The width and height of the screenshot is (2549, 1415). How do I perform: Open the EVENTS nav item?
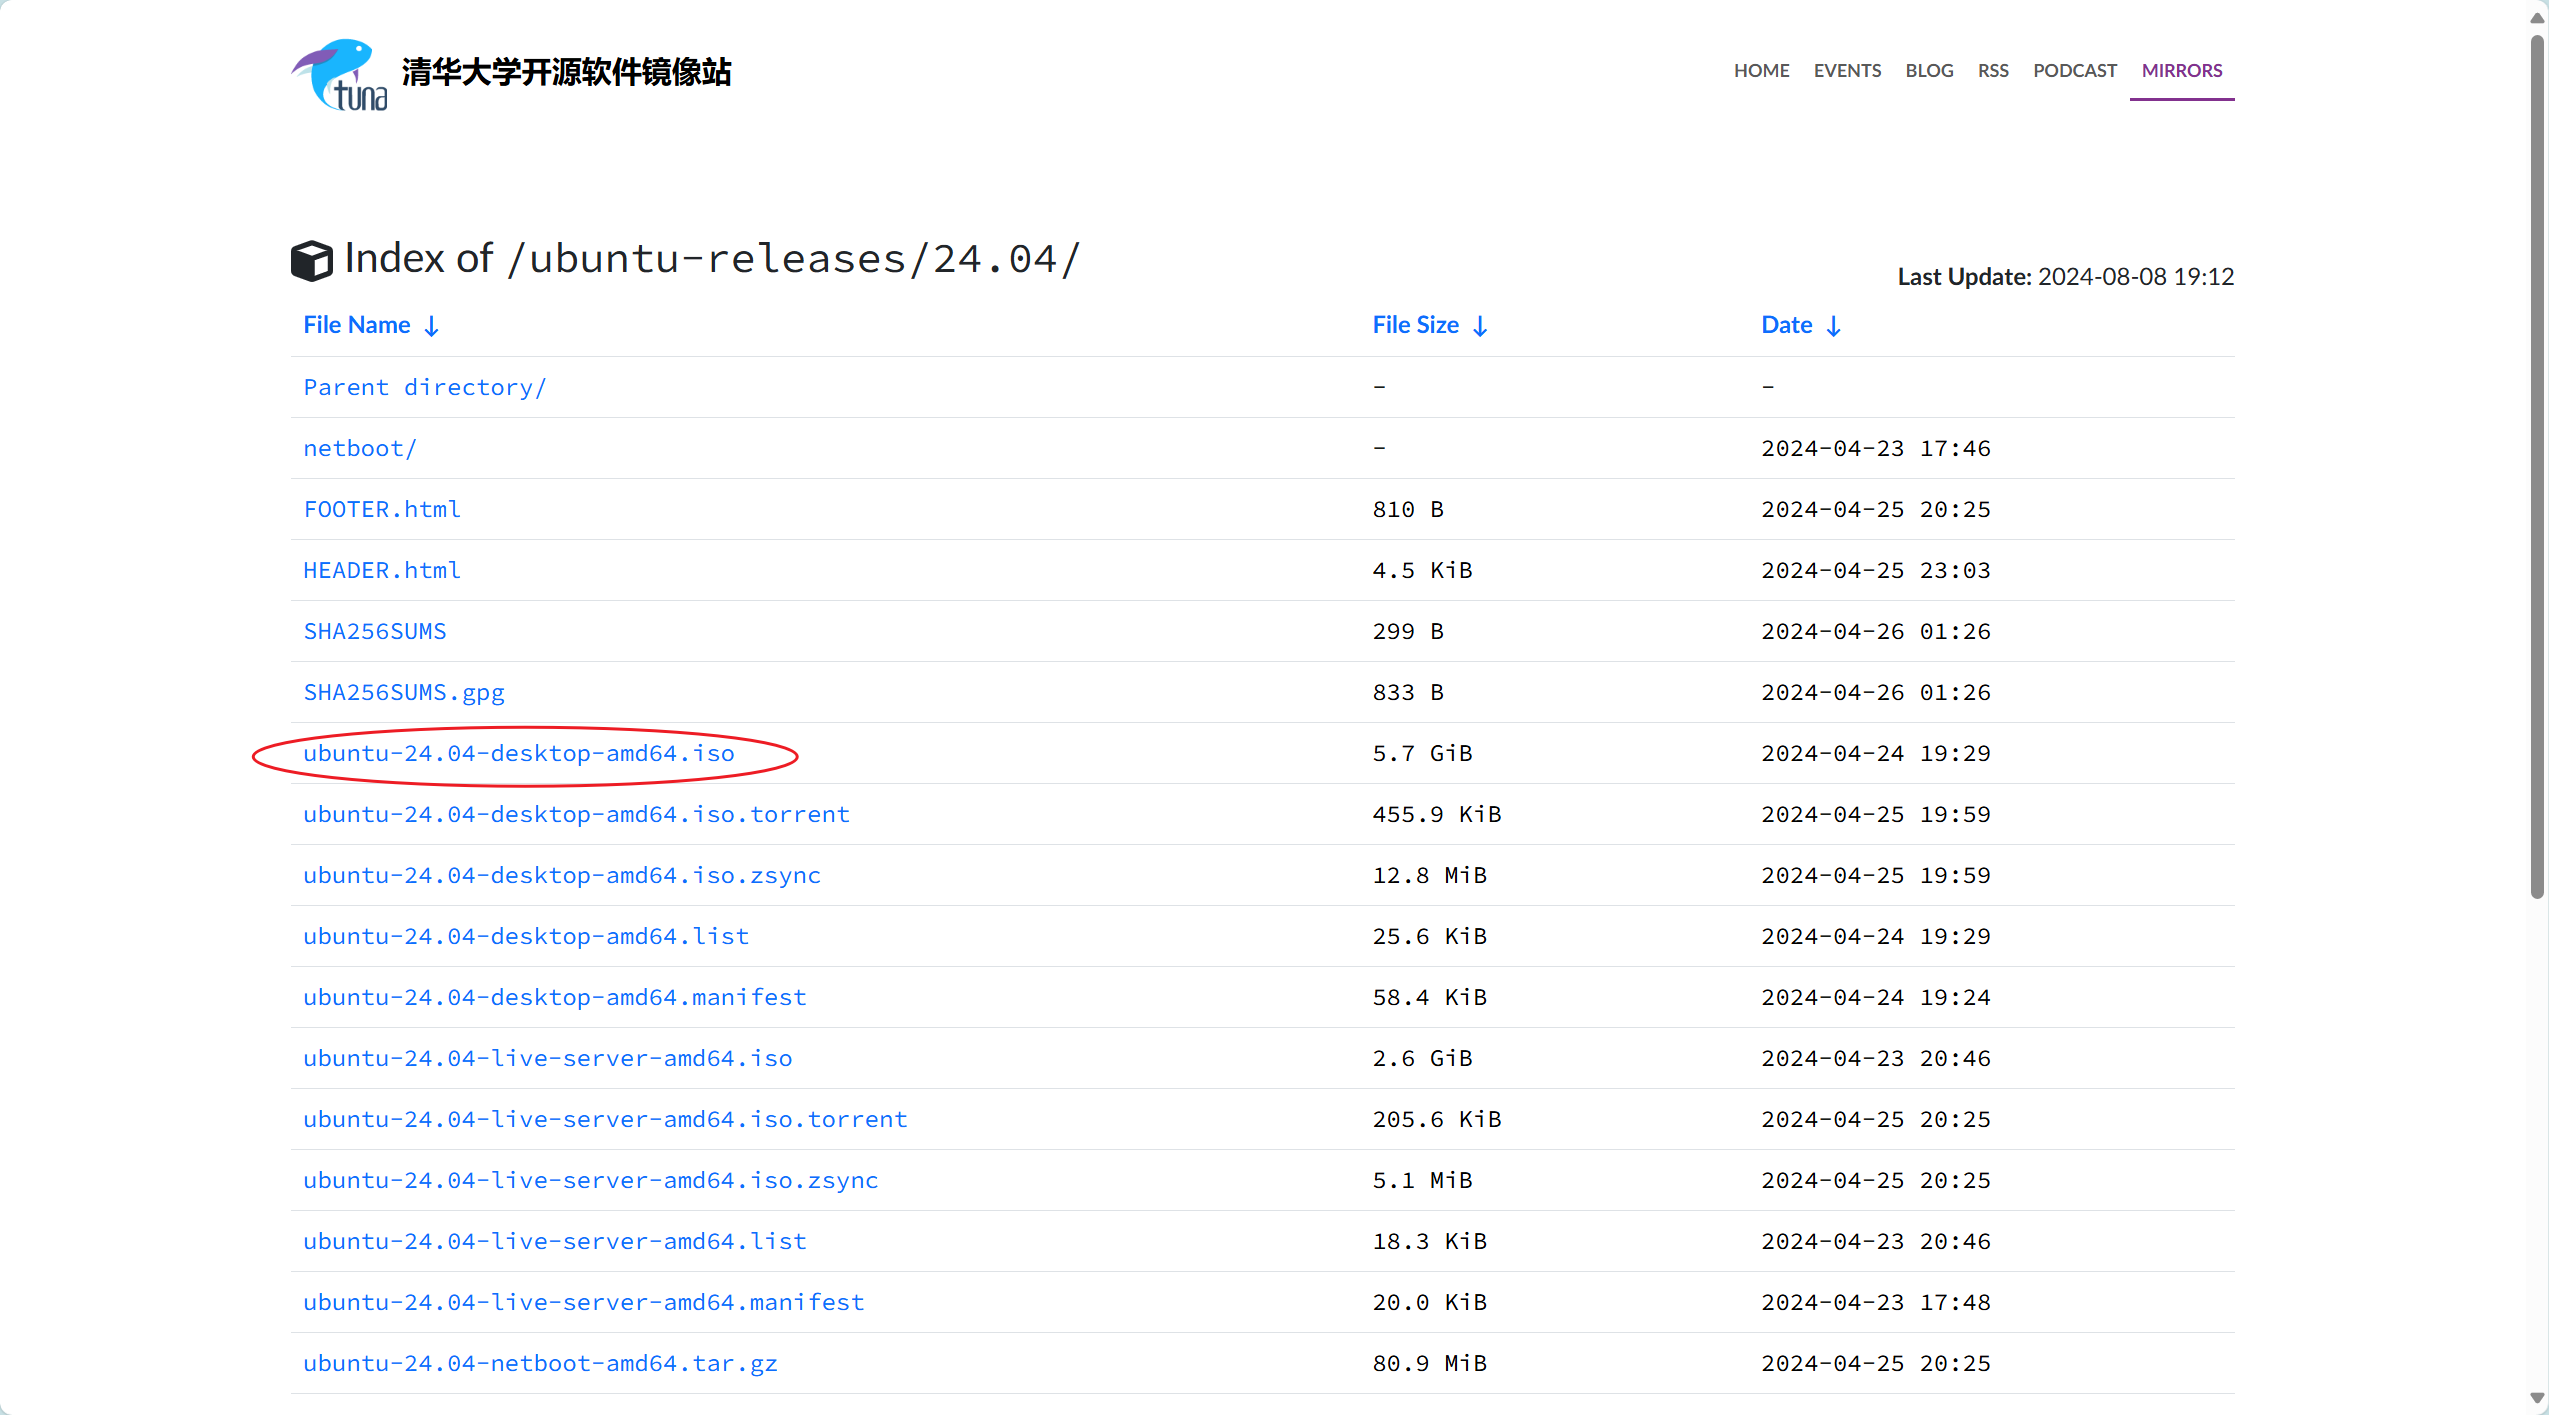pos(1847,71)
